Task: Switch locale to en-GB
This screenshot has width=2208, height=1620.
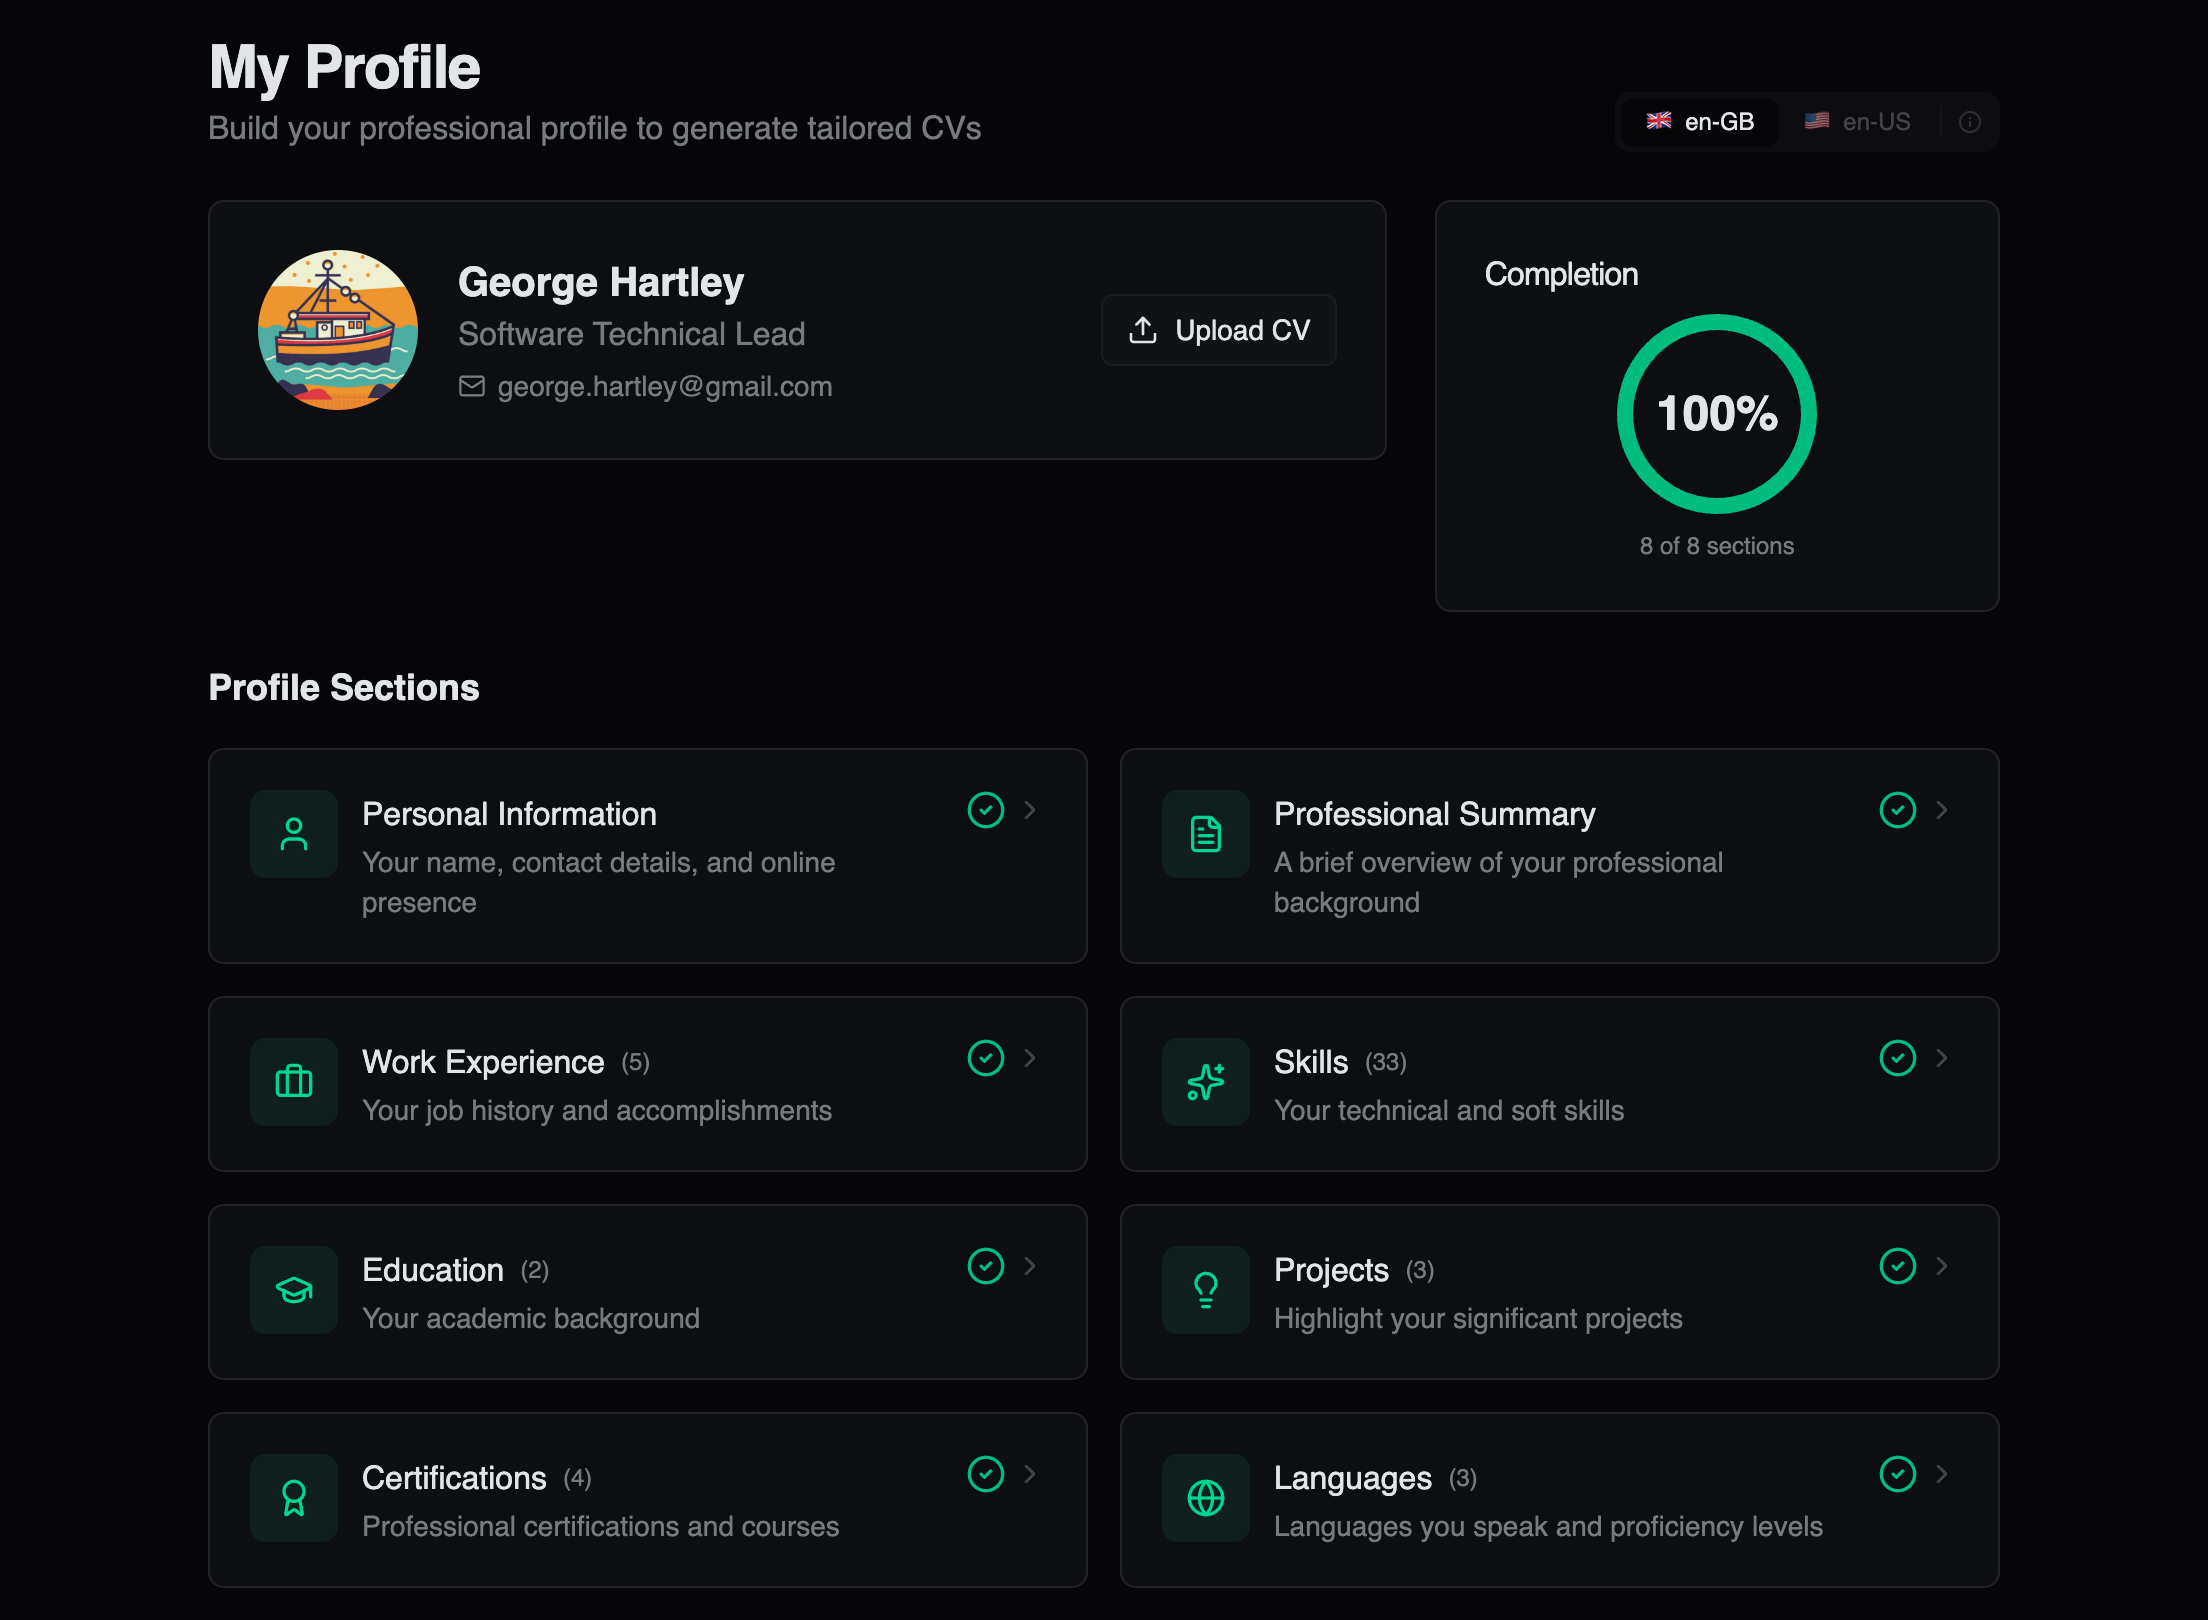Action: click(1700, 122)
